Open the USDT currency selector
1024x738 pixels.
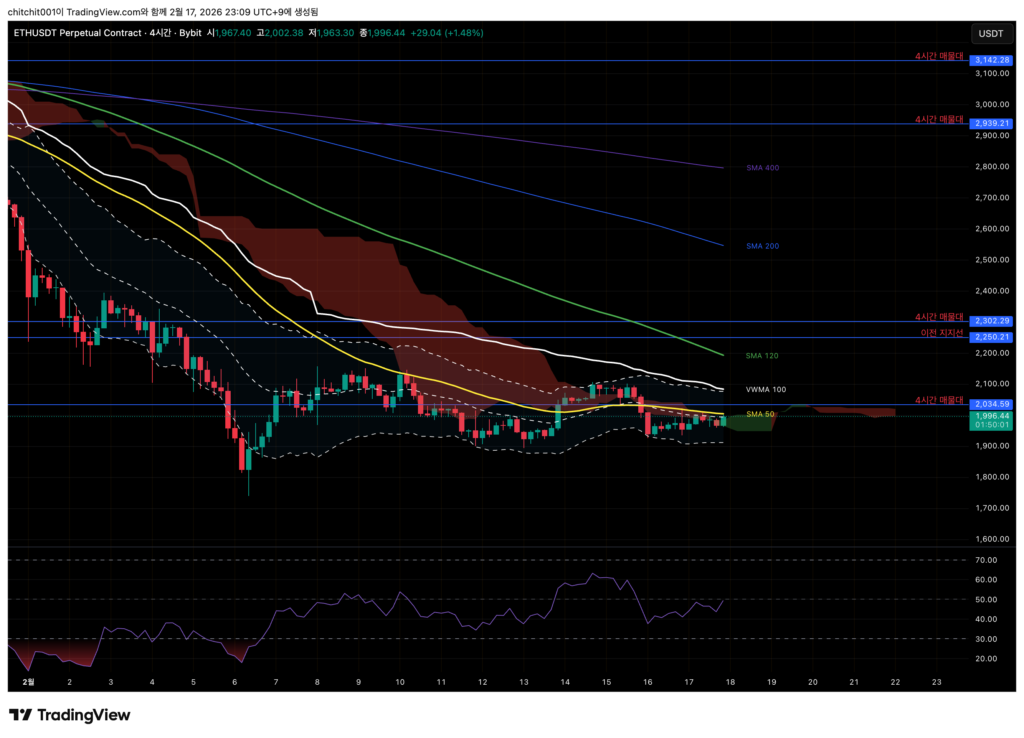point(990,34)
